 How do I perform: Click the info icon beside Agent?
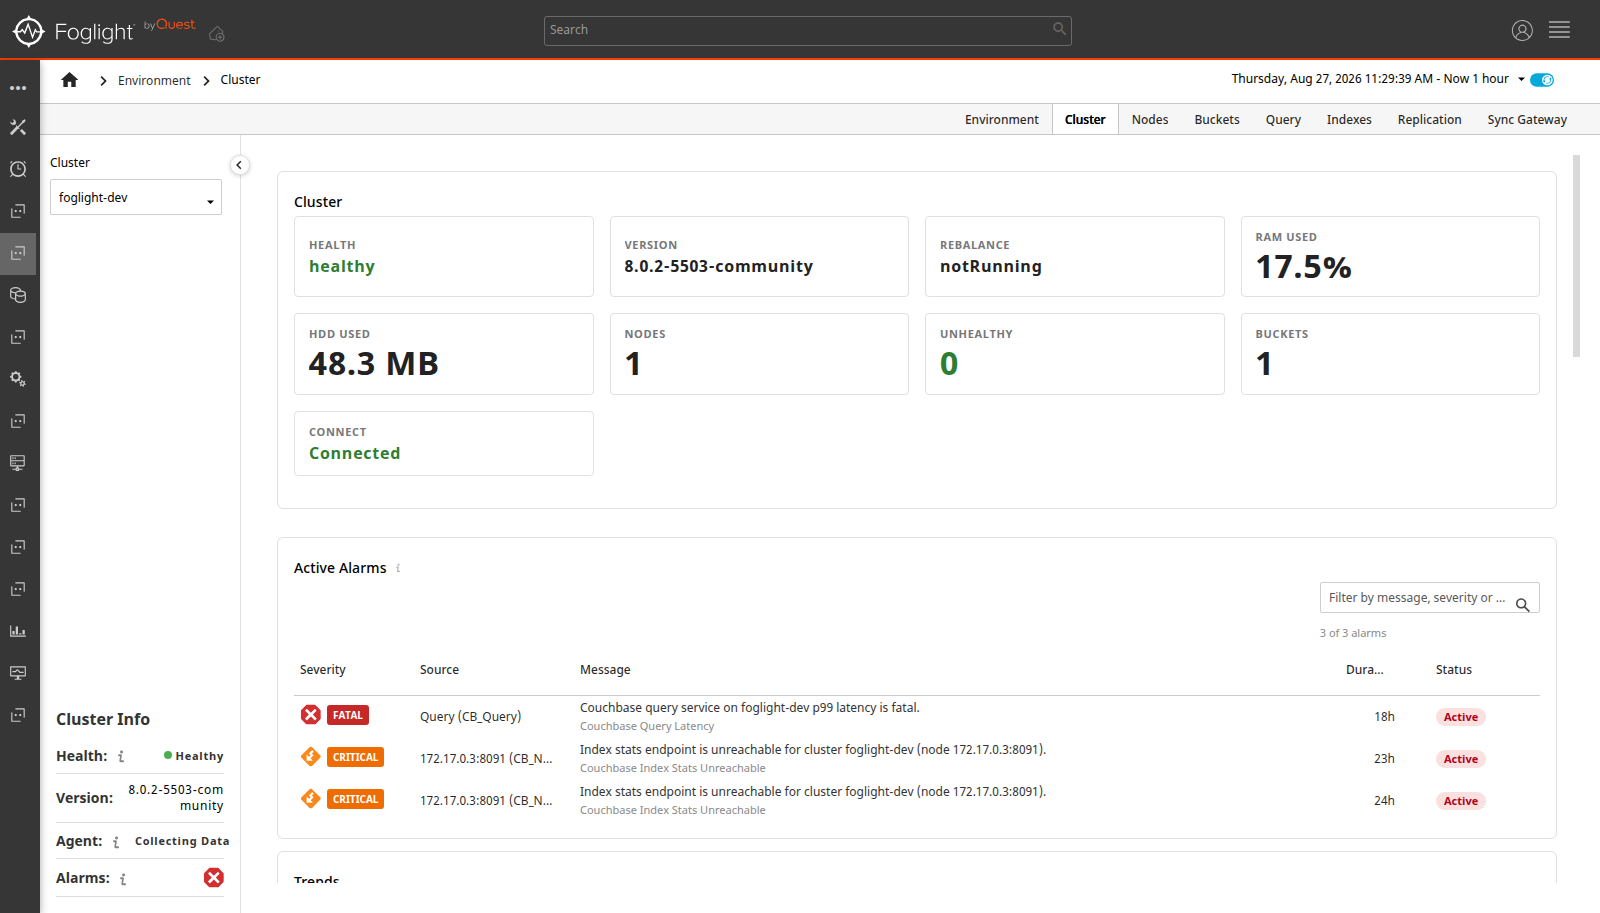pos(116,842)
